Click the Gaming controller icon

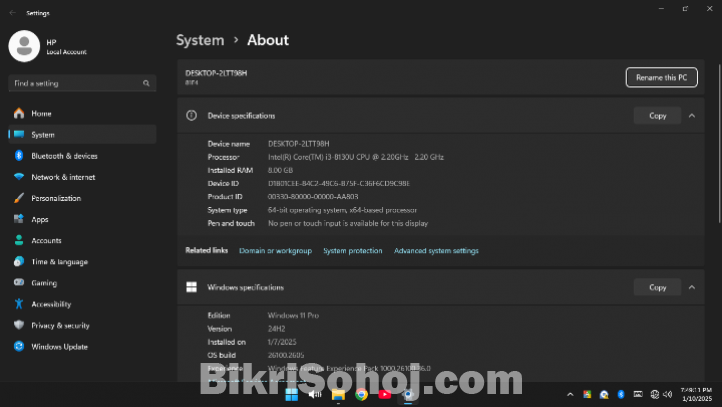[19, 282]
